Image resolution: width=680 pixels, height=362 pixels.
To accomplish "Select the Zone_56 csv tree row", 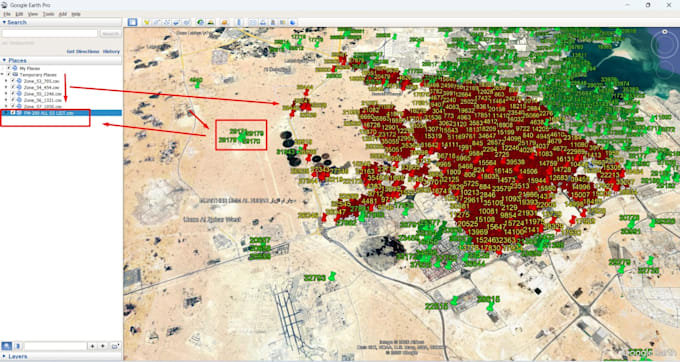I will pos(42,100).
